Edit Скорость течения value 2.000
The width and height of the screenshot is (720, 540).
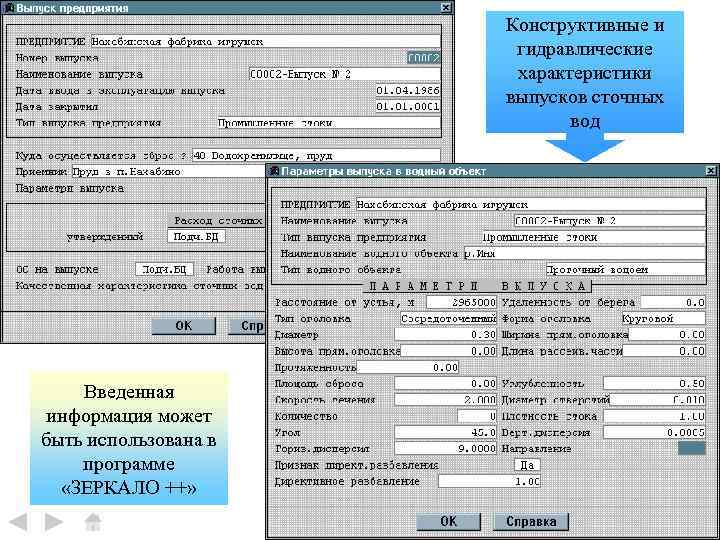point(445,400)
